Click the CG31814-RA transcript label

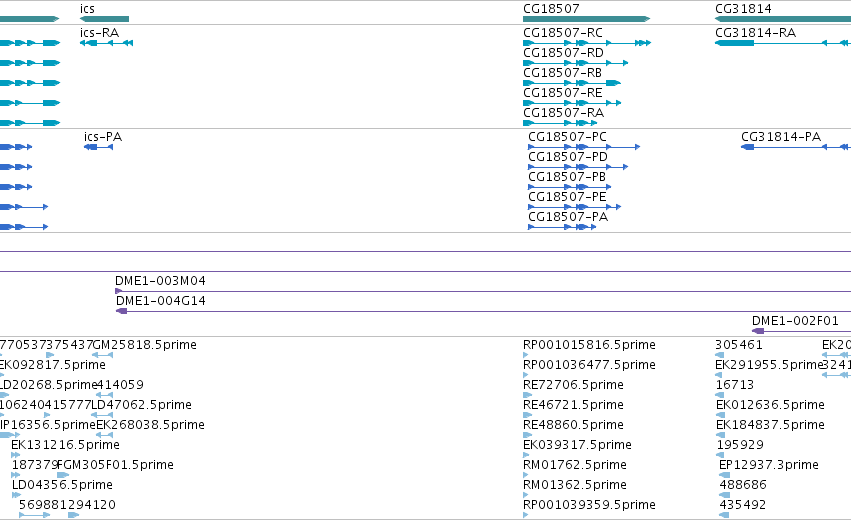point(755,33)
